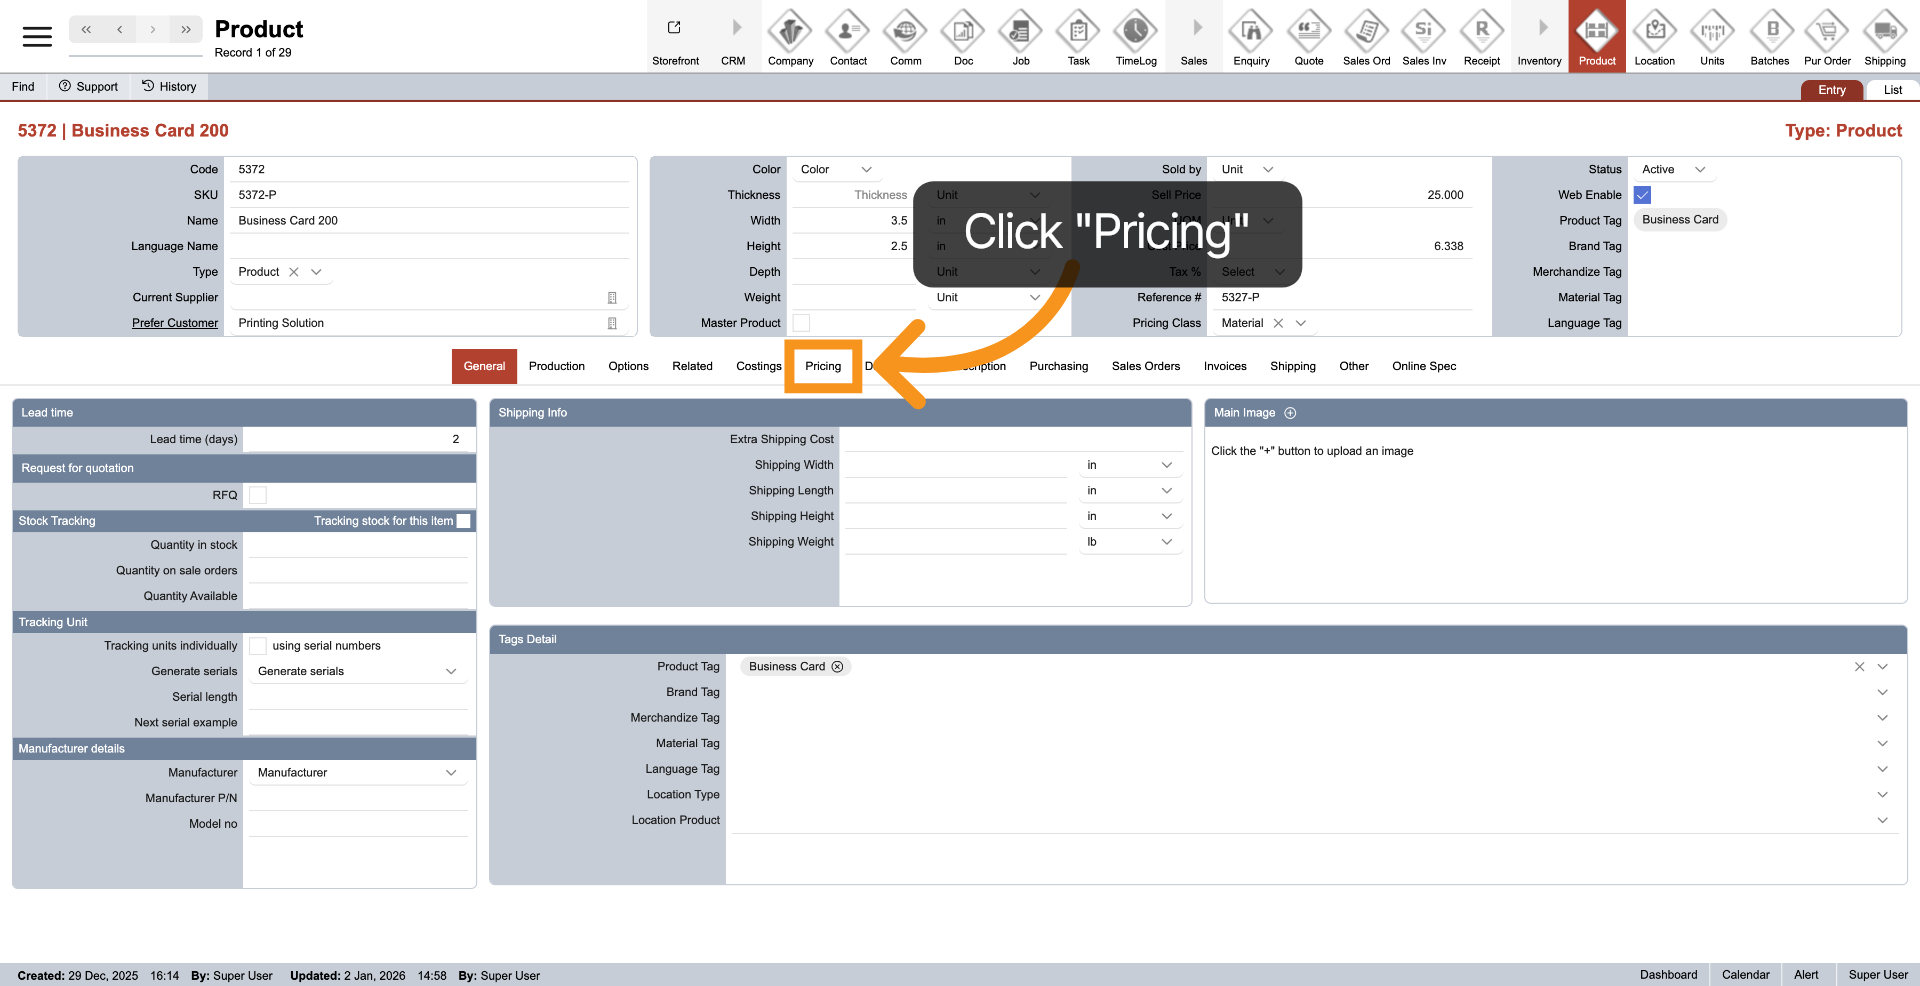Open the Company module icon

790,33
